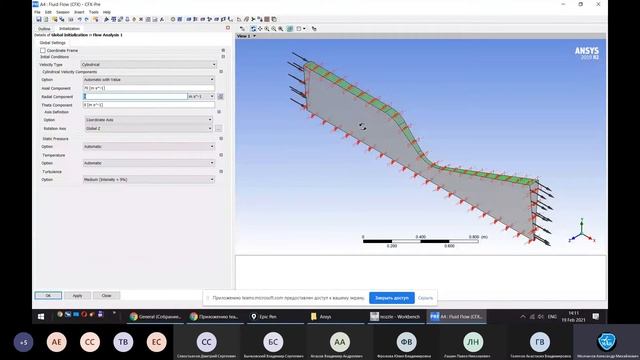Click the ellipsis button beside Rotation Axis

(219, 129)
